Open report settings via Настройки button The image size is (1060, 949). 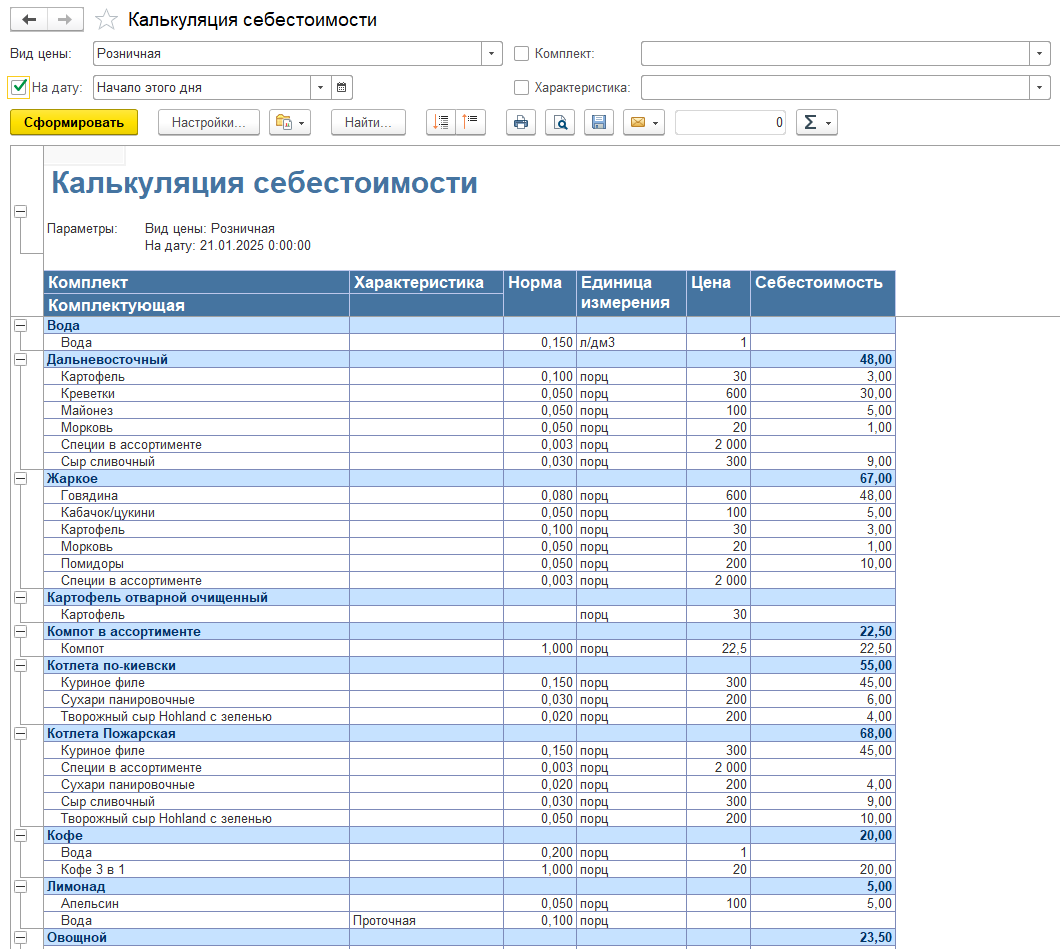(208, 122)
